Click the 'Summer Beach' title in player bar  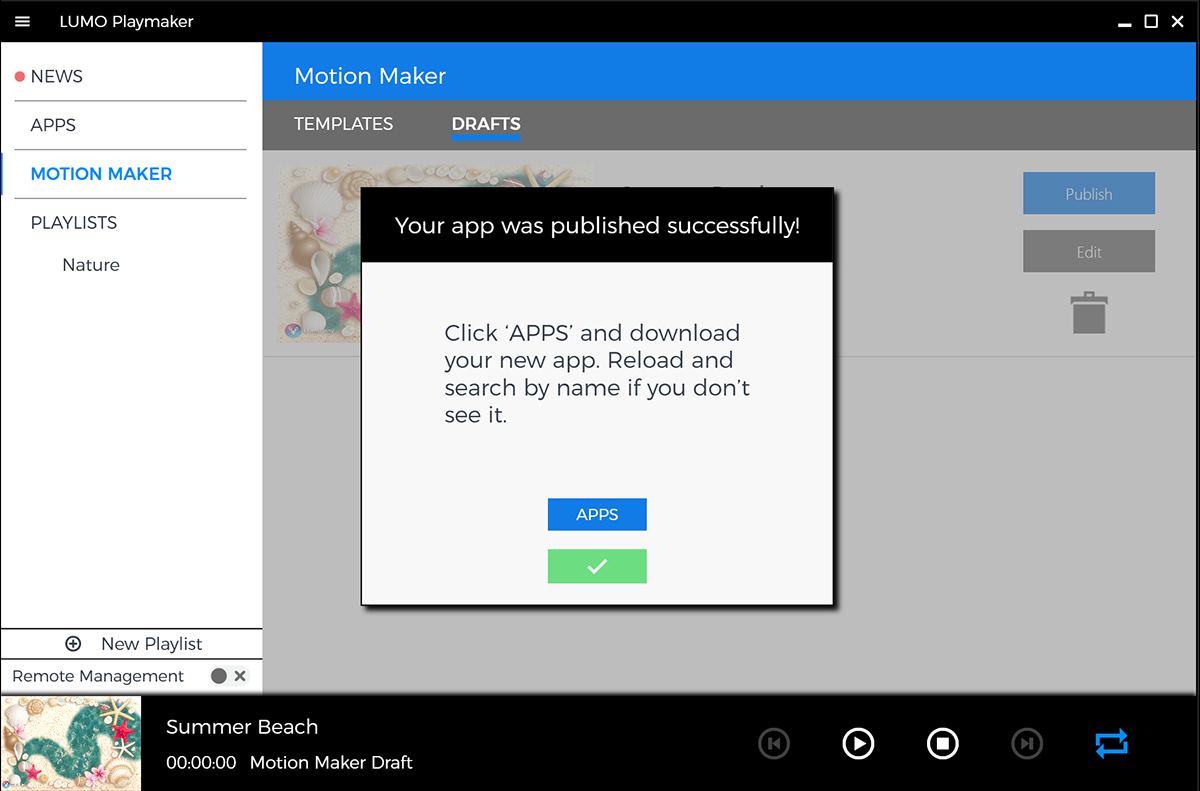tap(242, 727)
